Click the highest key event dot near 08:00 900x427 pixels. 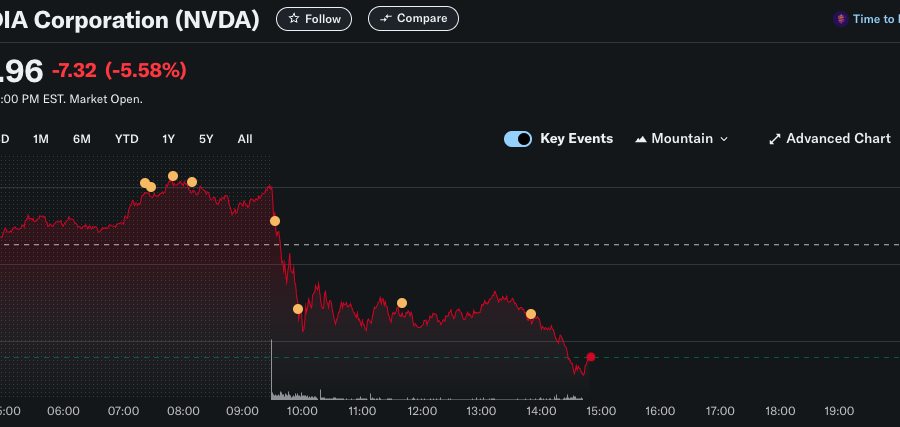(173, 176)
